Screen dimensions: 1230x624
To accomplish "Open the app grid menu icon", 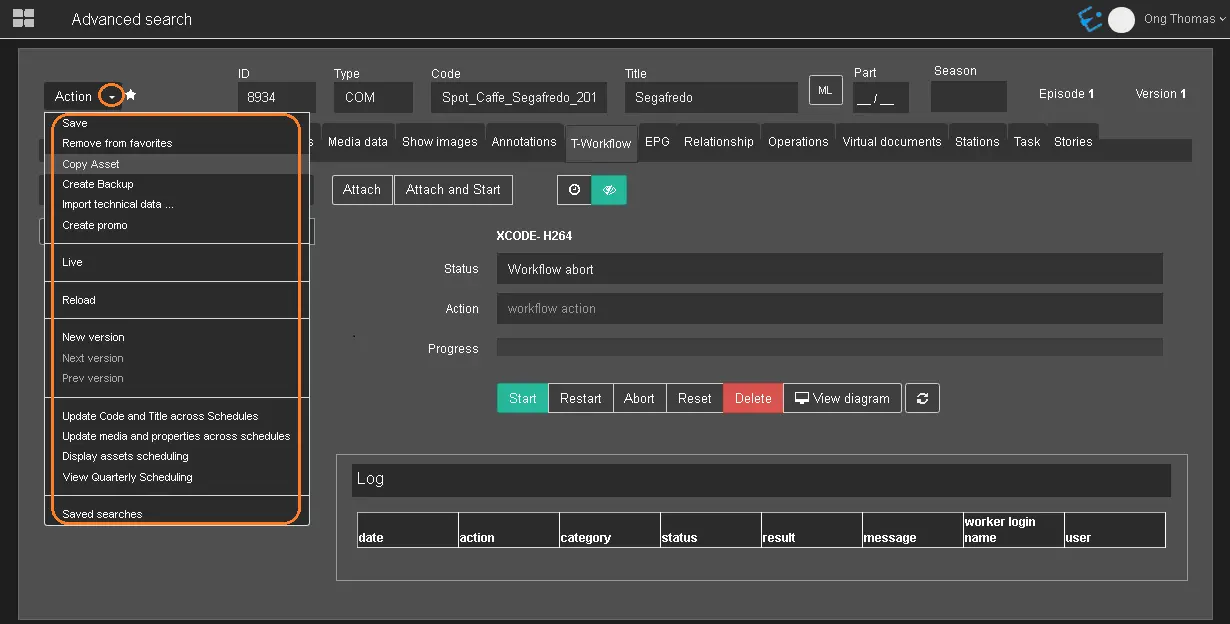I will 23,18.
